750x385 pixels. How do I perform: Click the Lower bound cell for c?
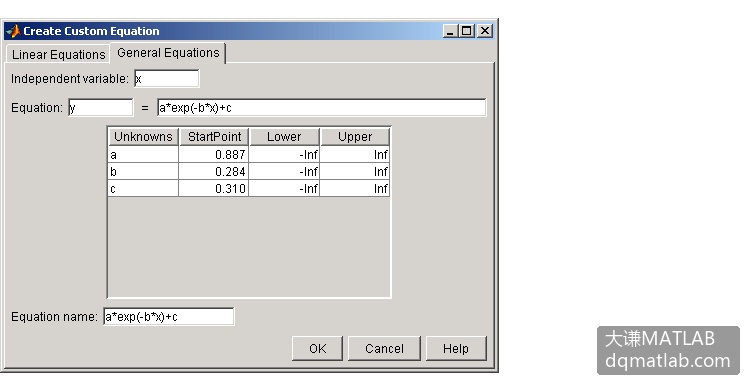(x=284, y=188)
